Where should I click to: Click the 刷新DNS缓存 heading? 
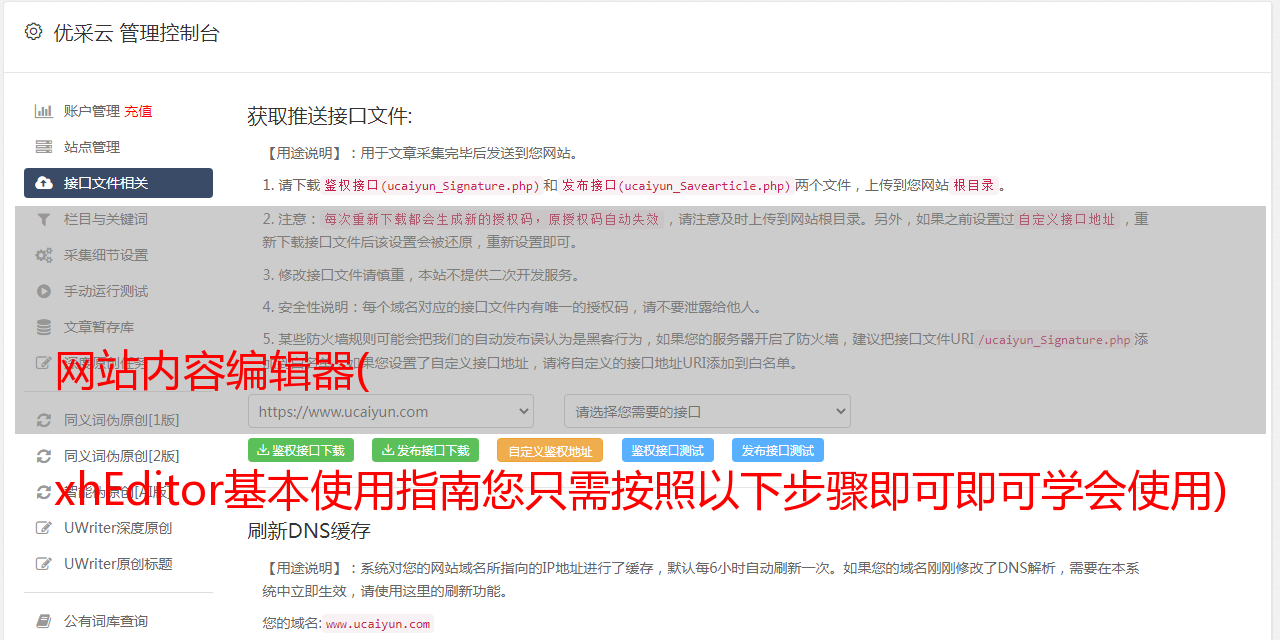click(x=309, y=530)
